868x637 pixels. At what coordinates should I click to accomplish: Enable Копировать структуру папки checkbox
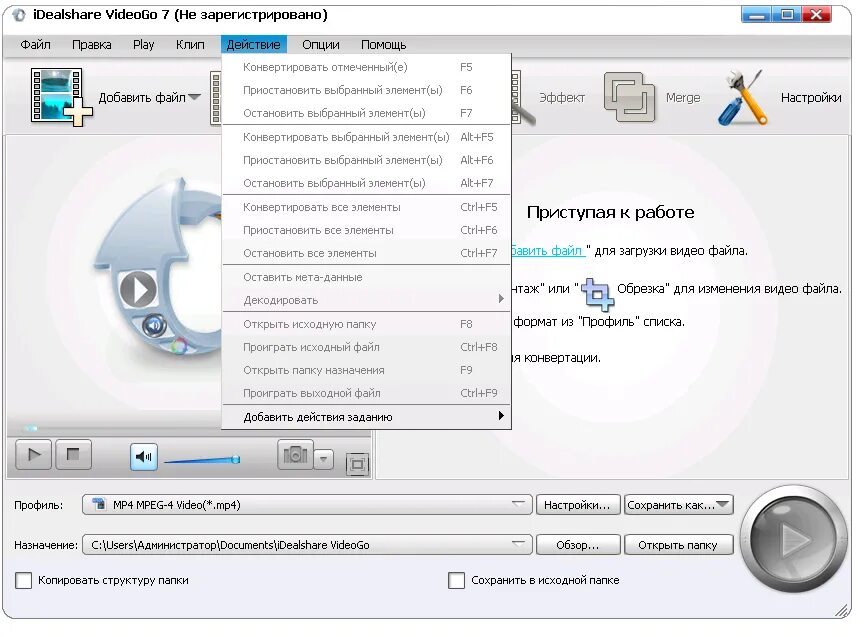click(x=23, y=580)
